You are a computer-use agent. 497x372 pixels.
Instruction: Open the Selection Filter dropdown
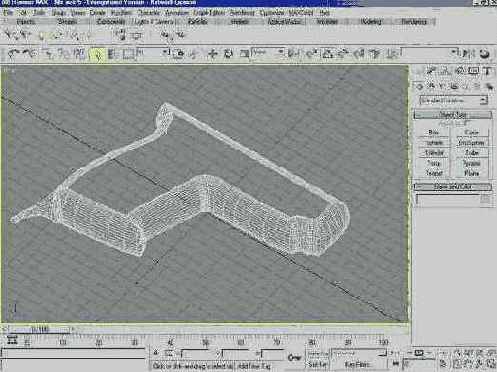(x=153, y=53)
